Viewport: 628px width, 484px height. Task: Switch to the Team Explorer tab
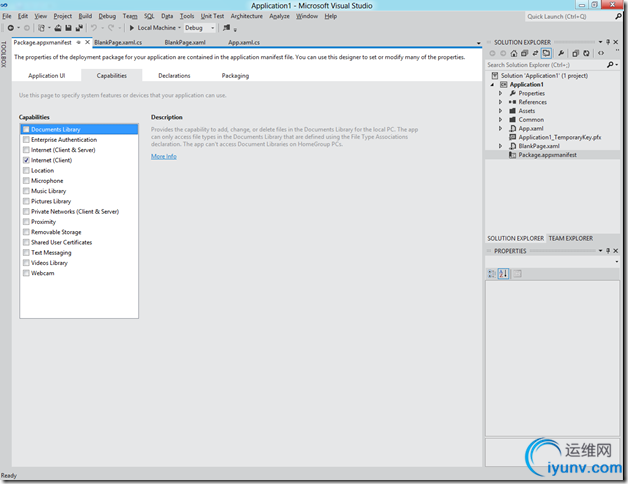570,238
